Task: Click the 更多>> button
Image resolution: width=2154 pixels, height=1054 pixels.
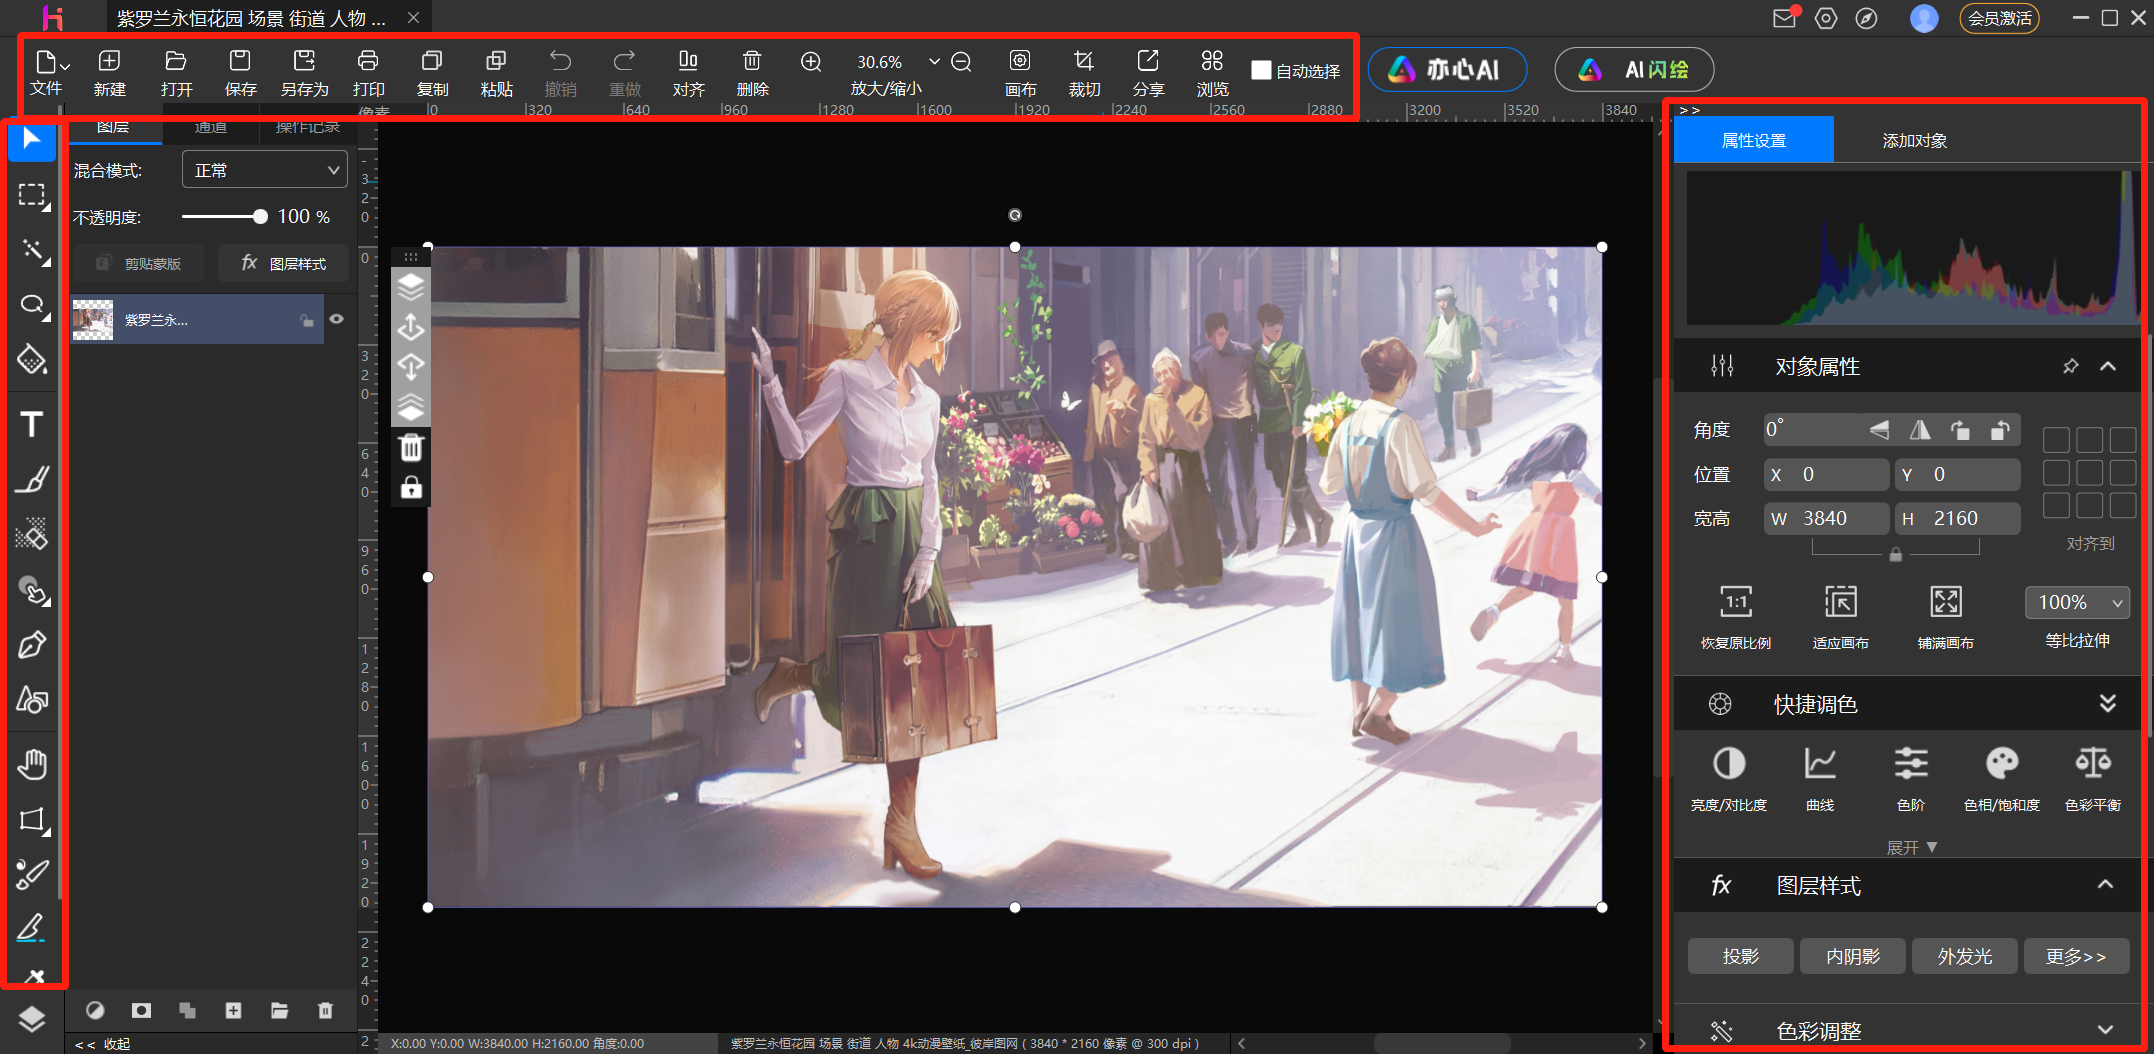Action: coord(2076,956)
